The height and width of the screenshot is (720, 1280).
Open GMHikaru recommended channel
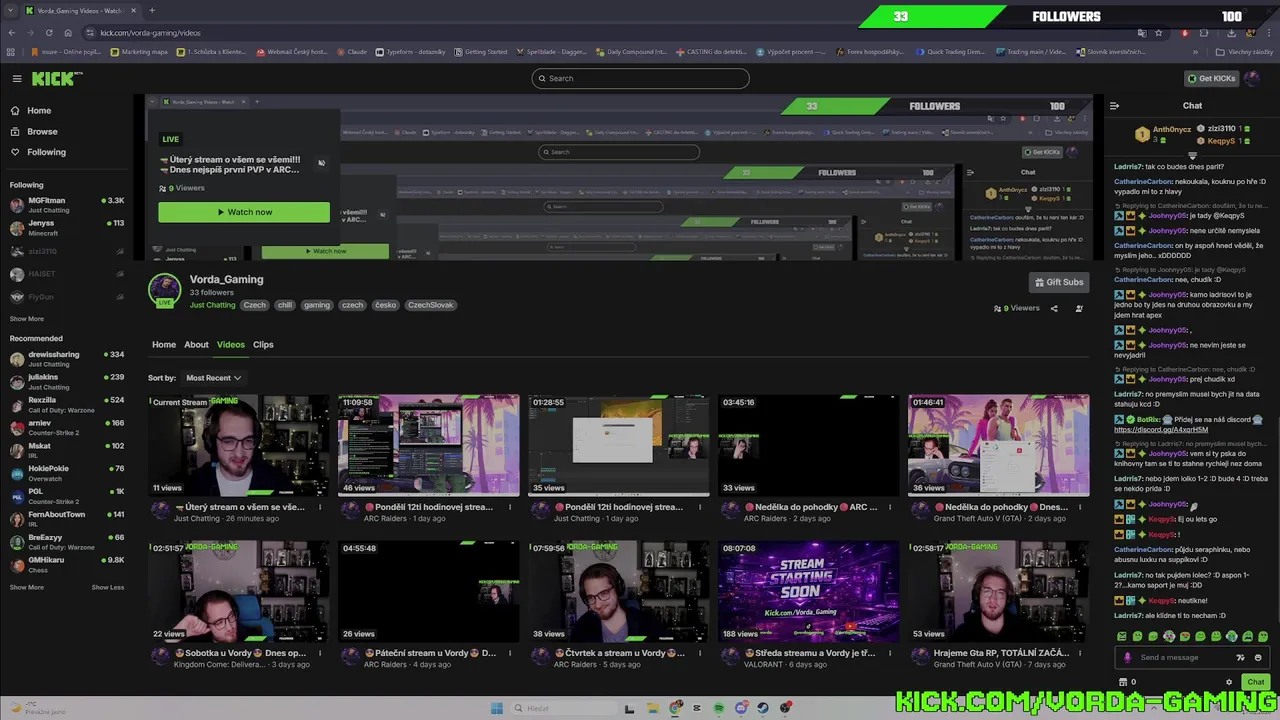(66, 564)
